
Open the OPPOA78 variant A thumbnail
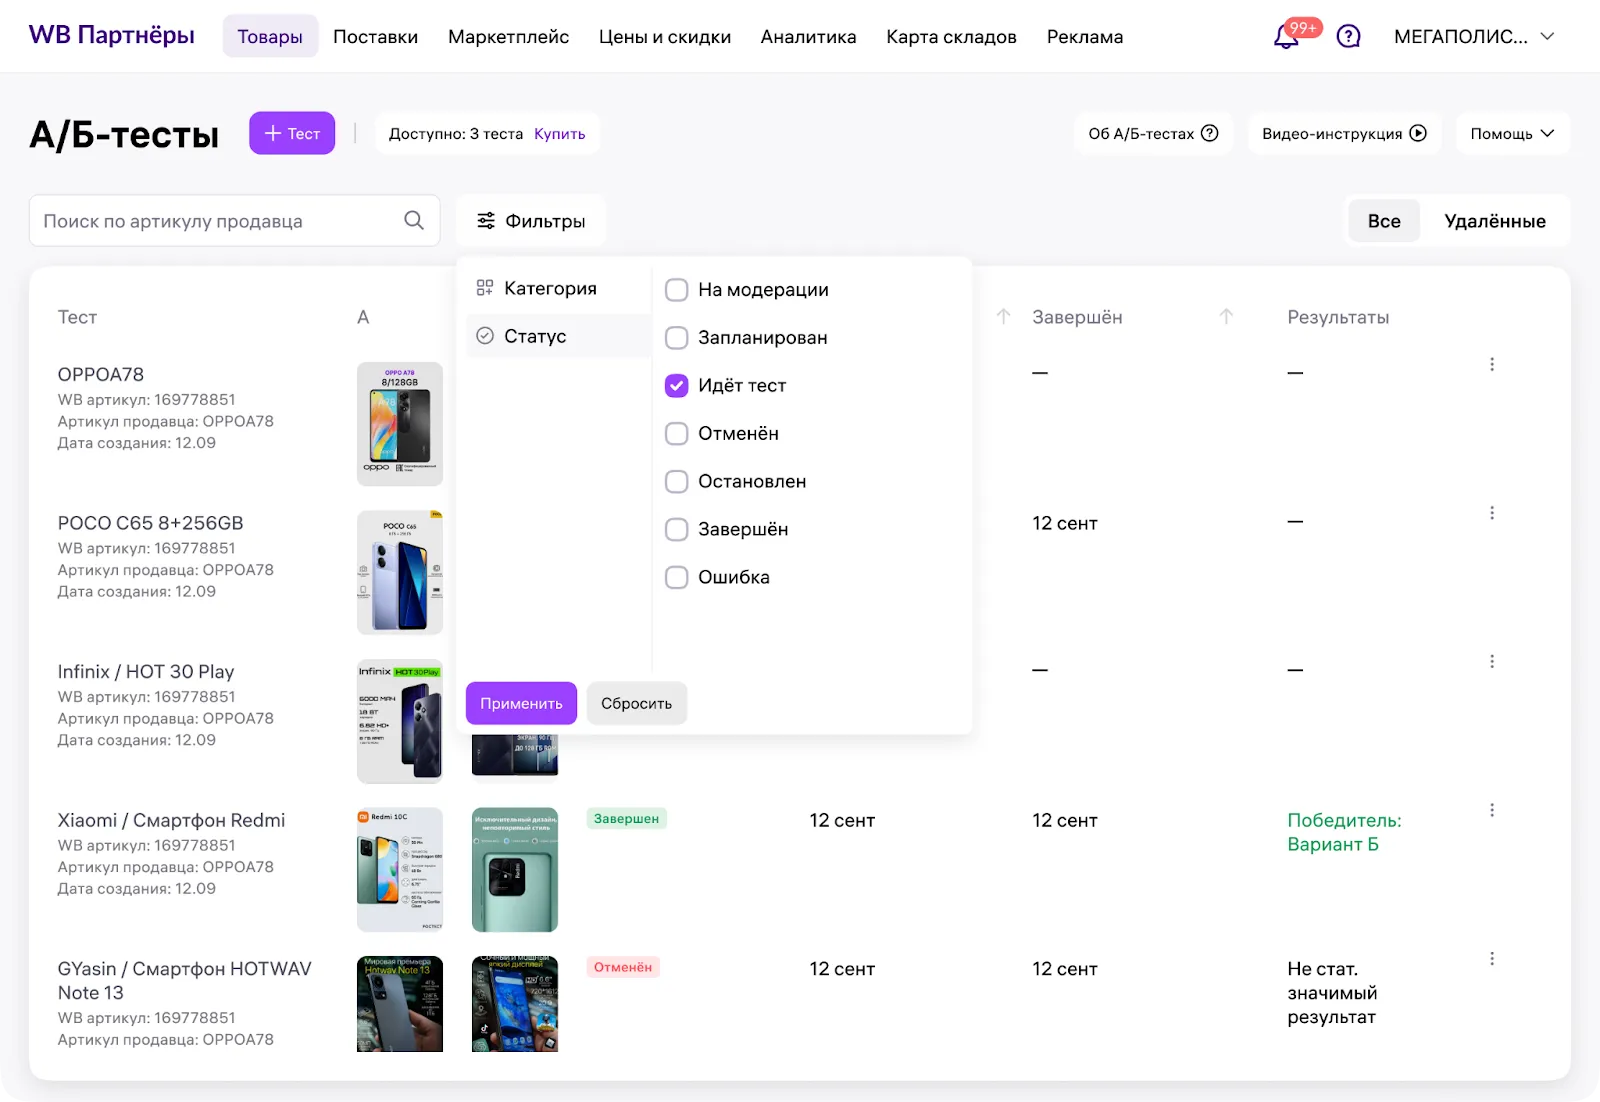tap(400, 424)
